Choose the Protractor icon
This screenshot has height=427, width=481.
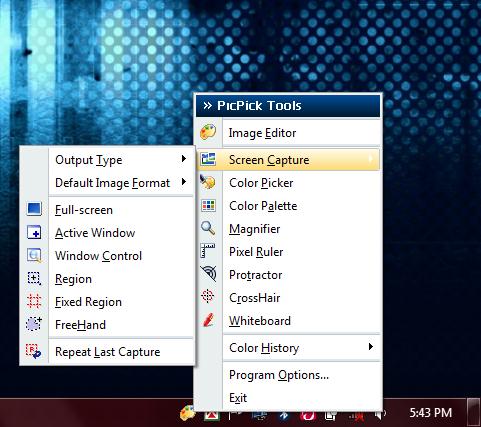[x=208, y=274]
